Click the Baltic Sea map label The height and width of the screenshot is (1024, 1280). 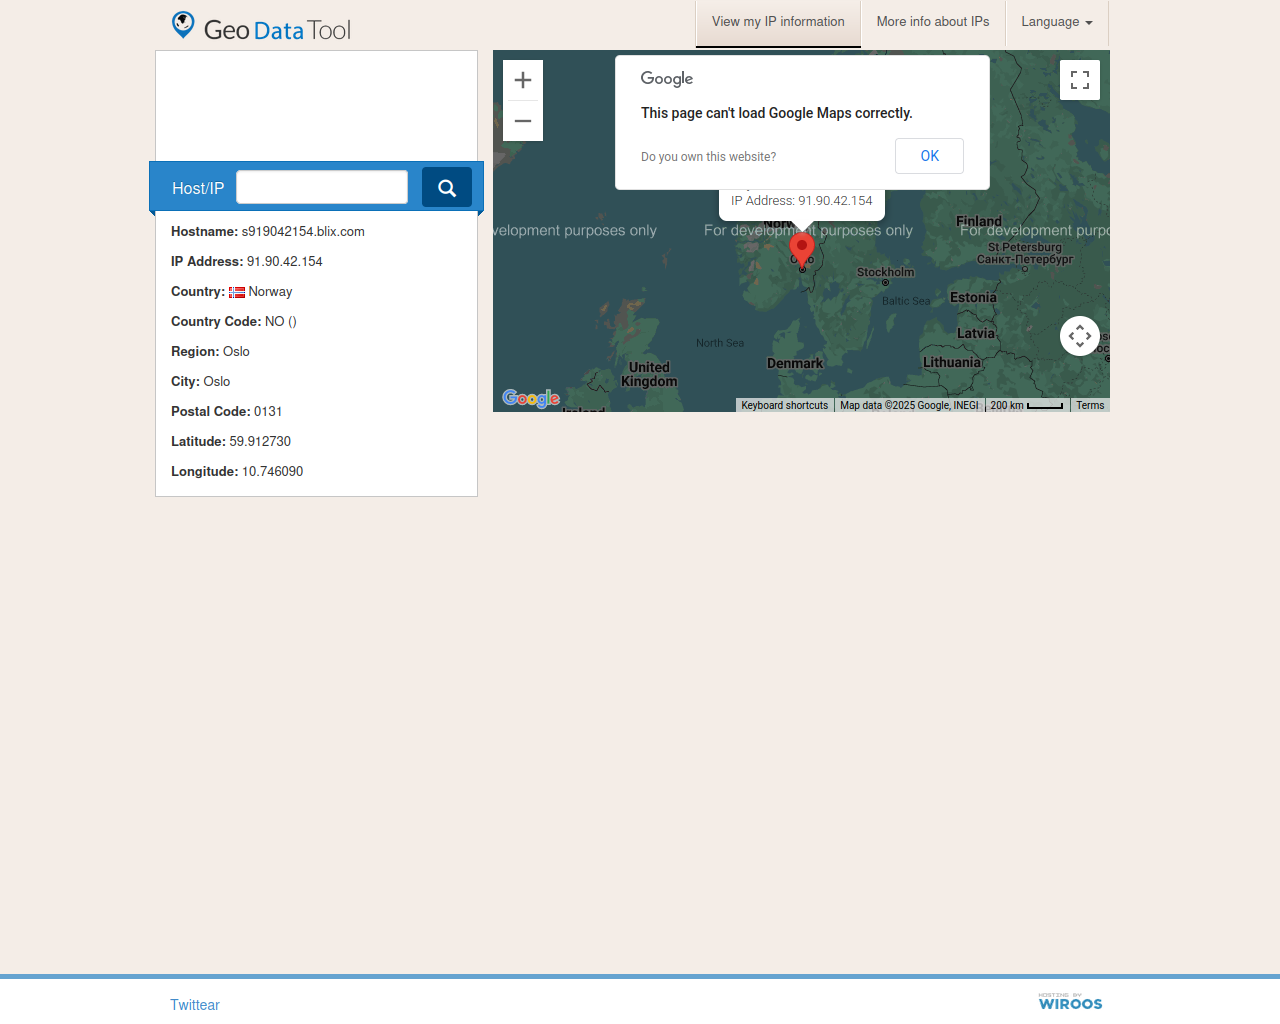point(906,301)
